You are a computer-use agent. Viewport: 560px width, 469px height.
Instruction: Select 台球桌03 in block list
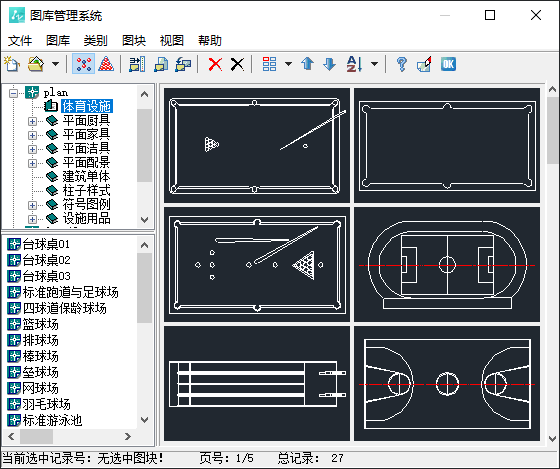pyautogui.click(x=46, y=276)
